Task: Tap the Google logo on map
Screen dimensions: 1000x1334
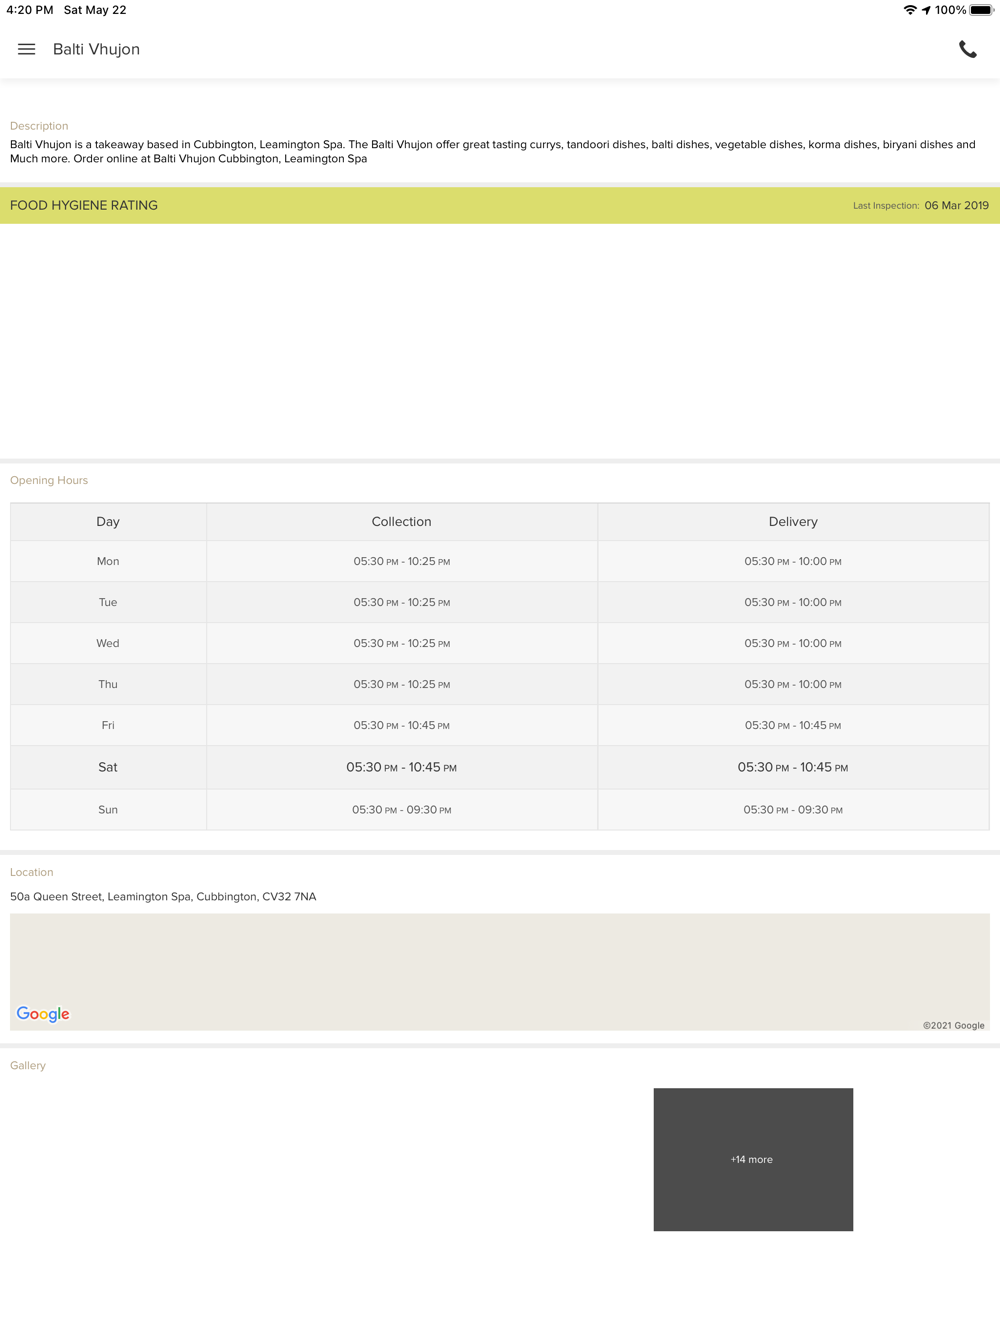Action: point(43,1014)
